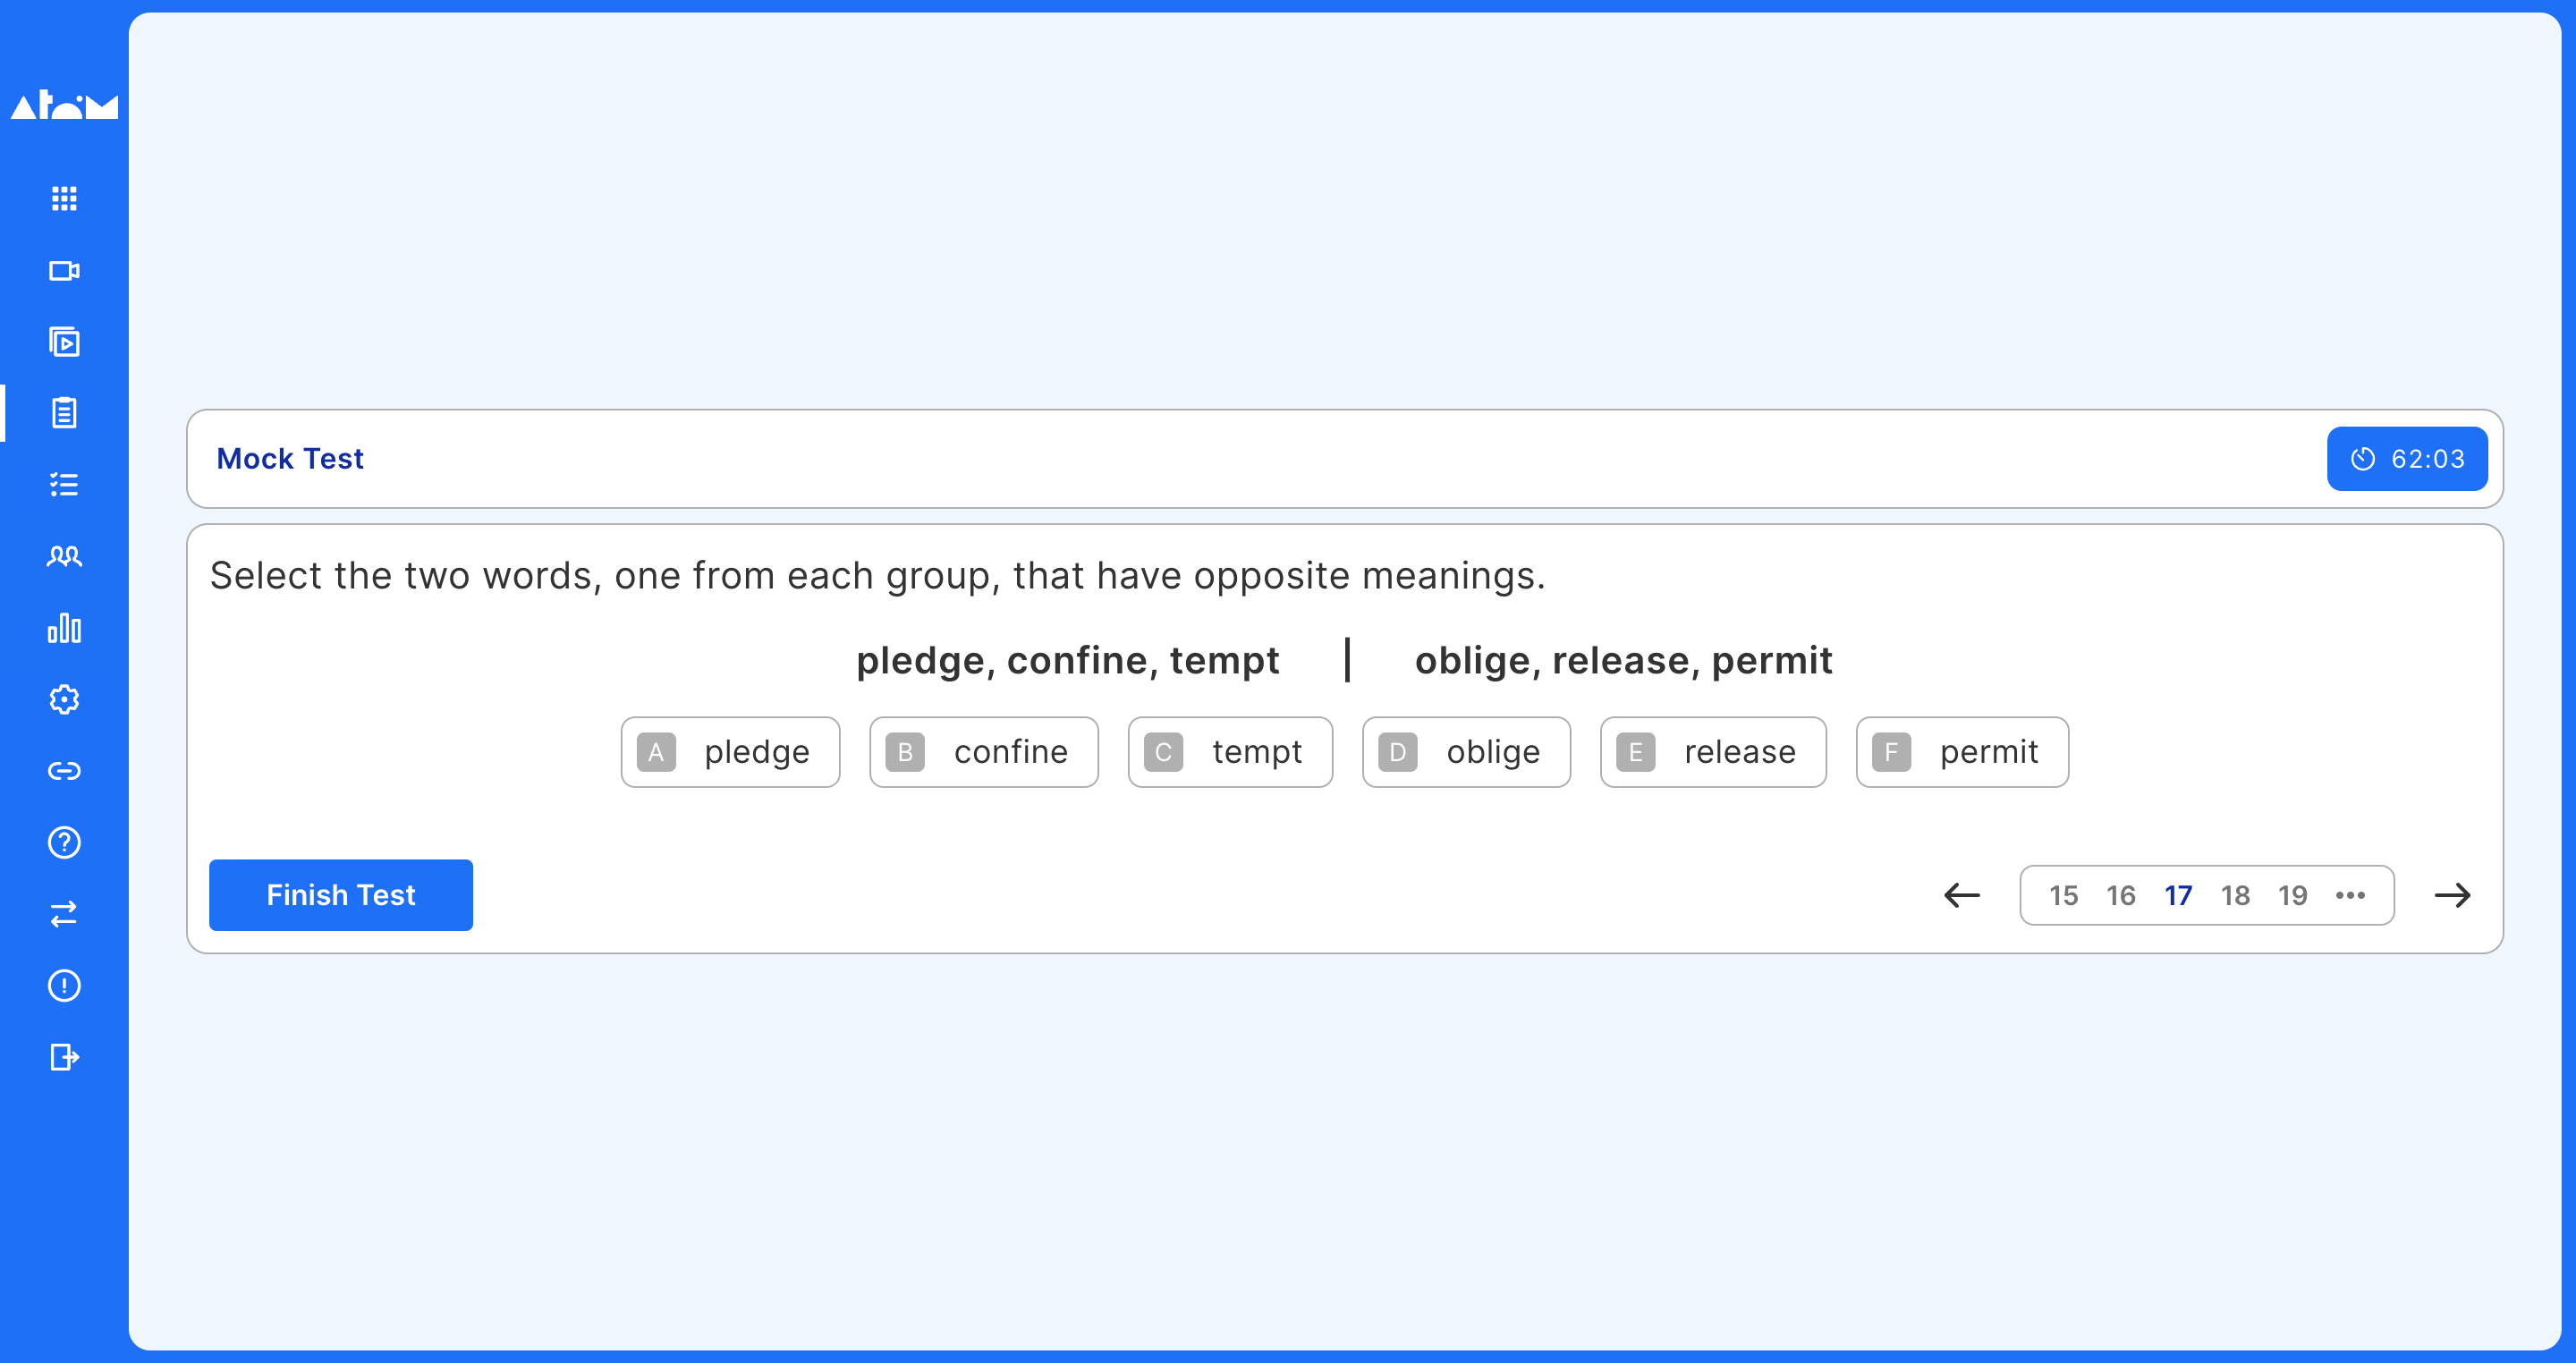Toggle the help/question mark icon
This screenshot has width=2576, height=1363.
tap(63, 842)
